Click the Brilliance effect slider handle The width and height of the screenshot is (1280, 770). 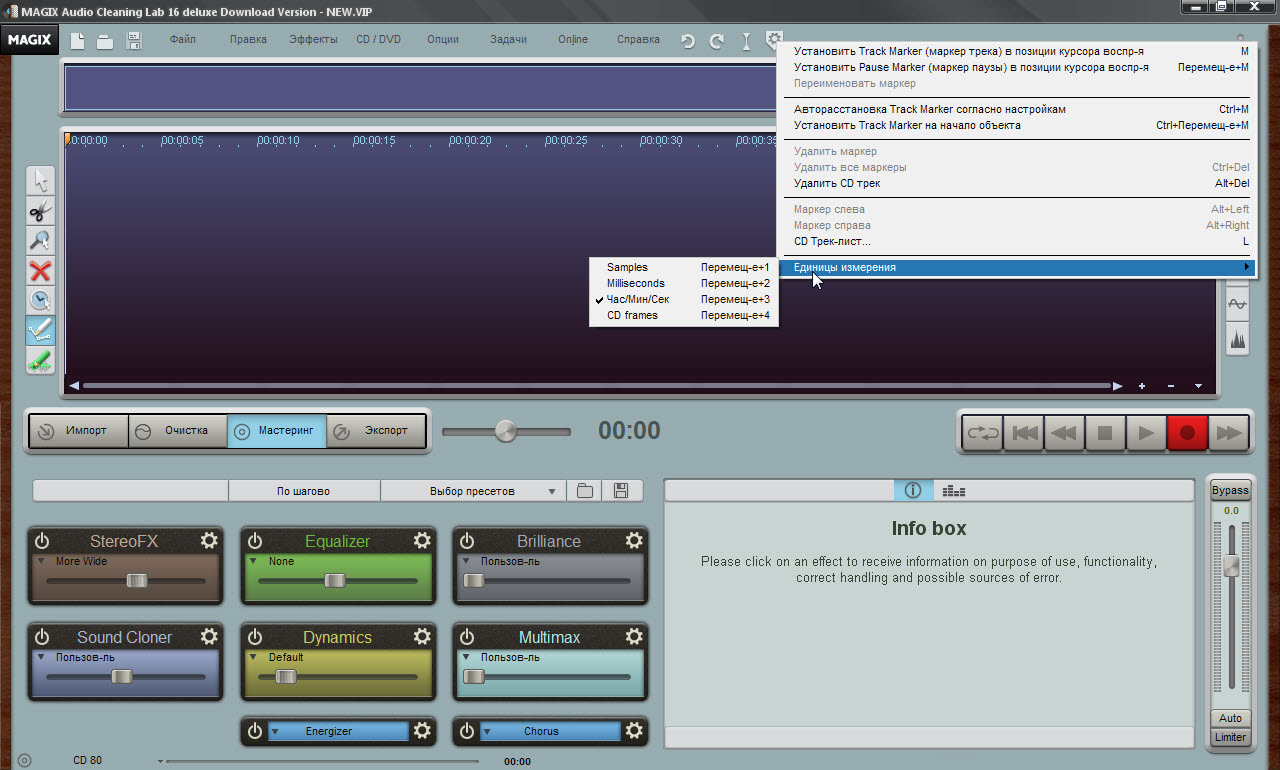(474, 580)
